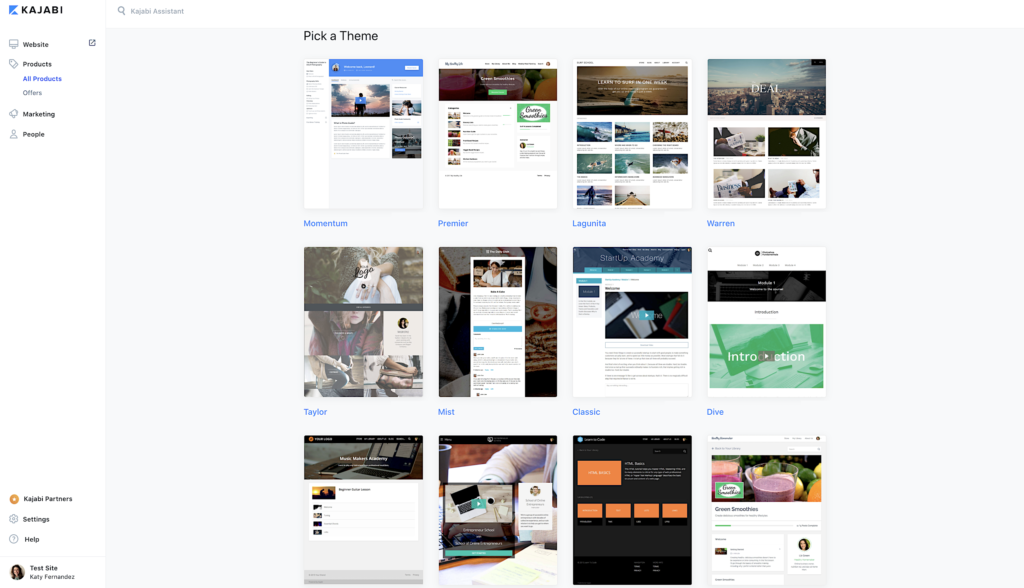The image size is (1024, 588).
Task: Click the Warren theme name link
Action: (720, 223)
